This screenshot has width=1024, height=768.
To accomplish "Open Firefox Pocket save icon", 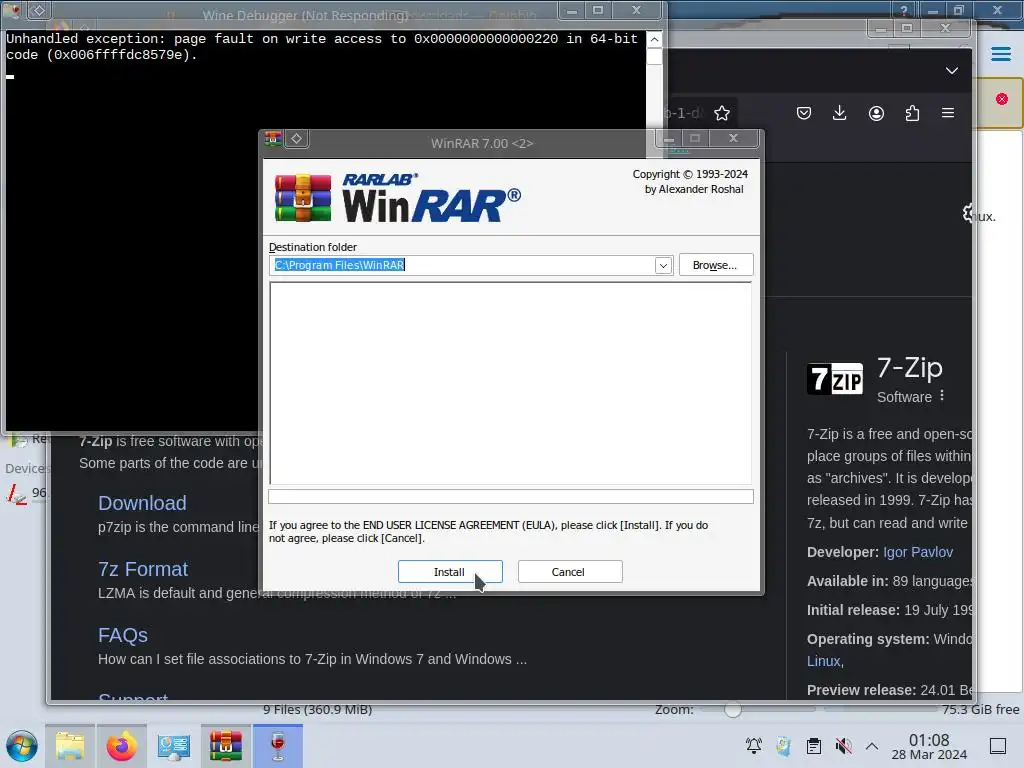I will [x=804, y=113].
